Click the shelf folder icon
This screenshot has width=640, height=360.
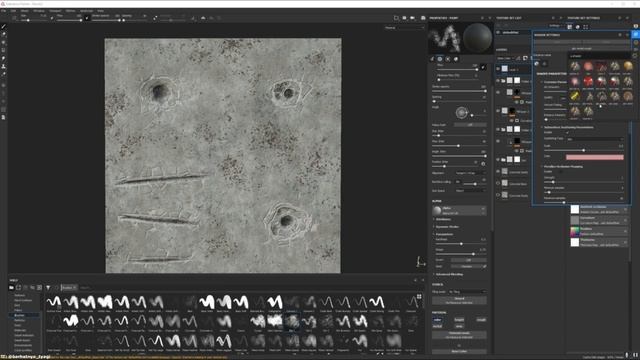(x=11, y=288)
